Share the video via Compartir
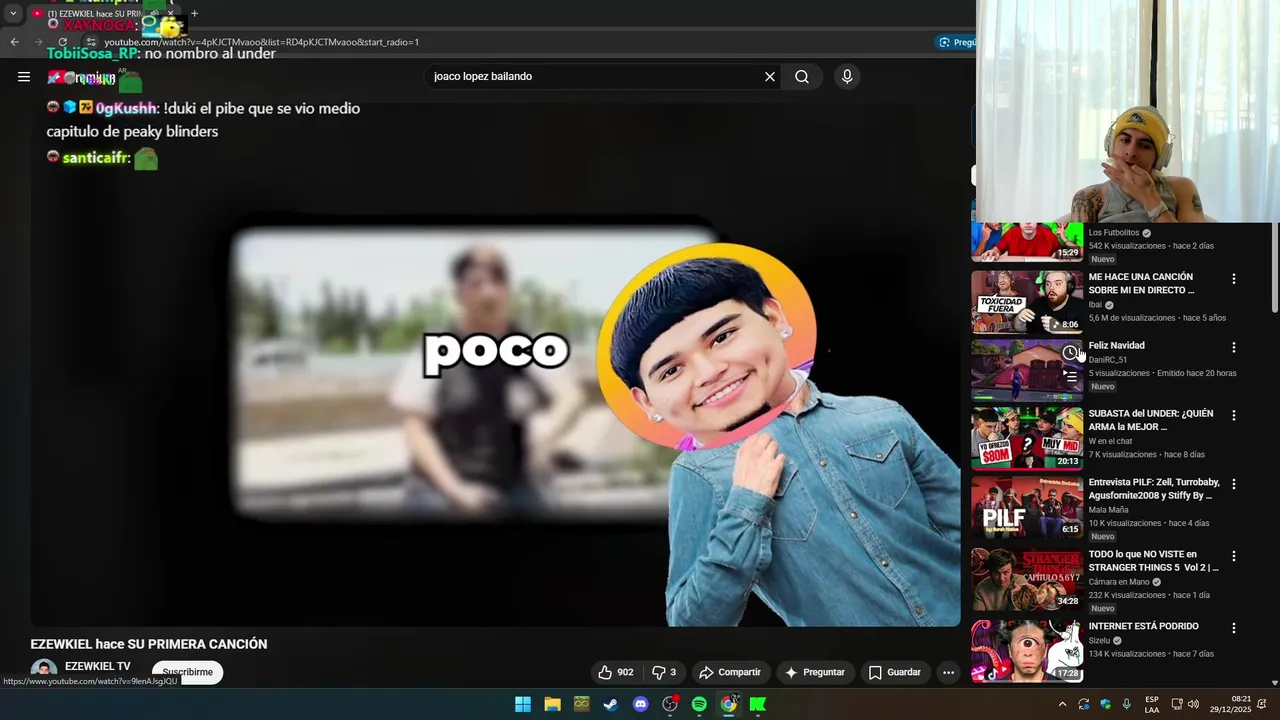The height and width of the screenshot is (720, 1280). click(x=730, y=672)
